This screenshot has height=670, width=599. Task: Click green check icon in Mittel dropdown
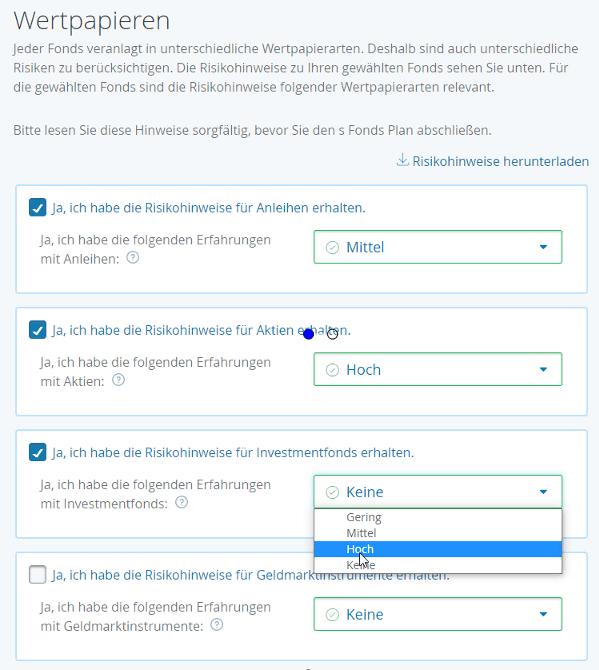tap(332, 247)
